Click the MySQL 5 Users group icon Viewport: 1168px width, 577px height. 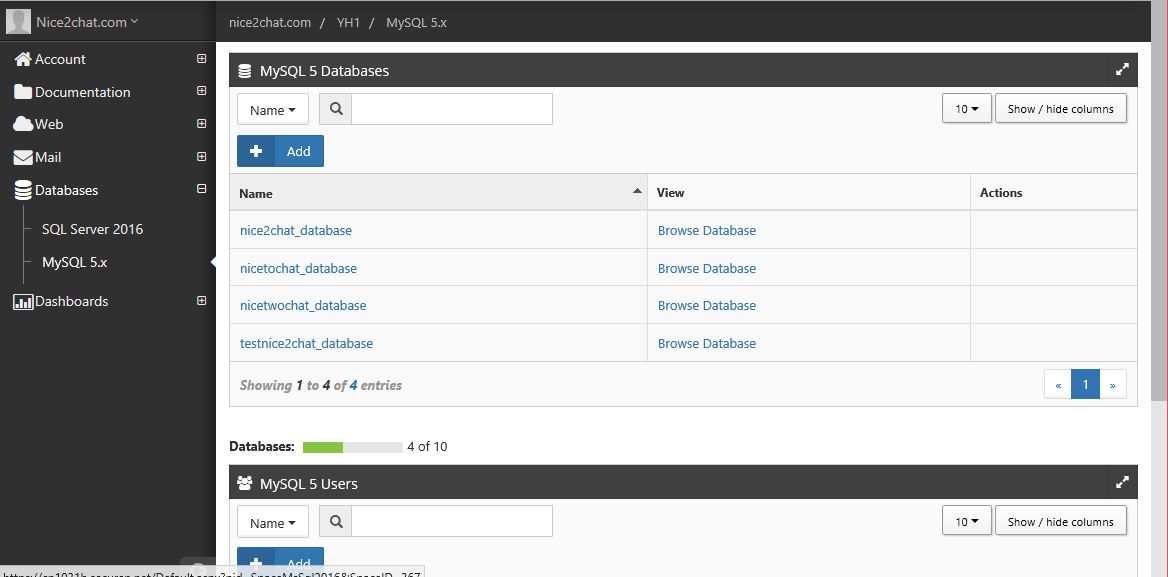point(244,484)
